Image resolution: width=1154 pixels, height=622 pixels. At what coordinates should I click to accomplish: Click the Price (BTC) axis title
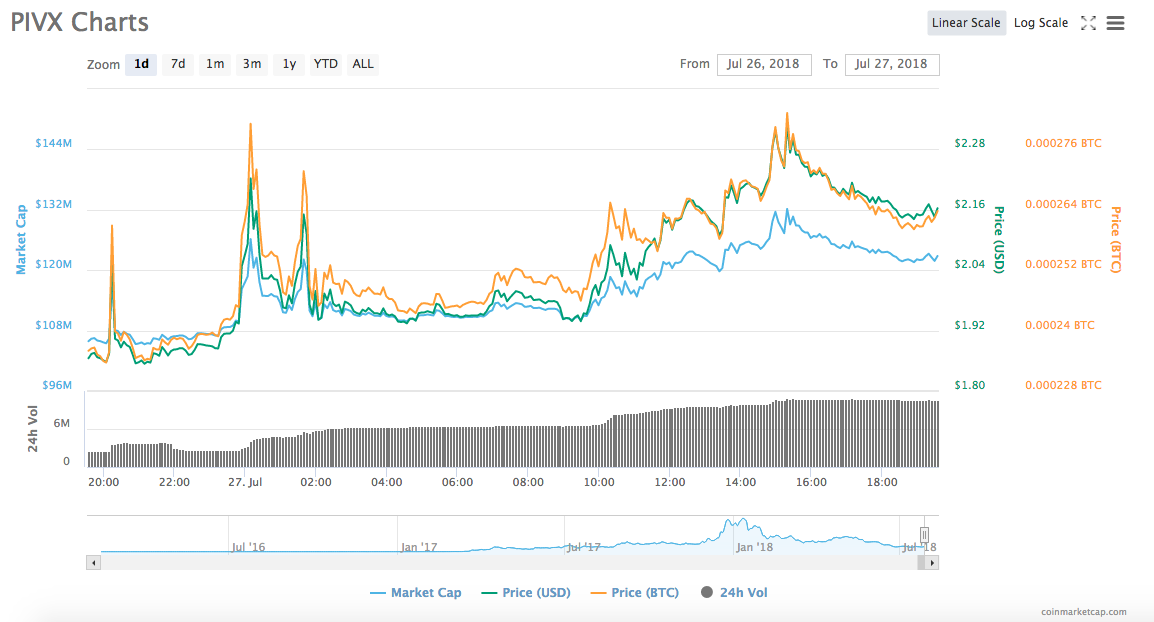click(1116, 240)
